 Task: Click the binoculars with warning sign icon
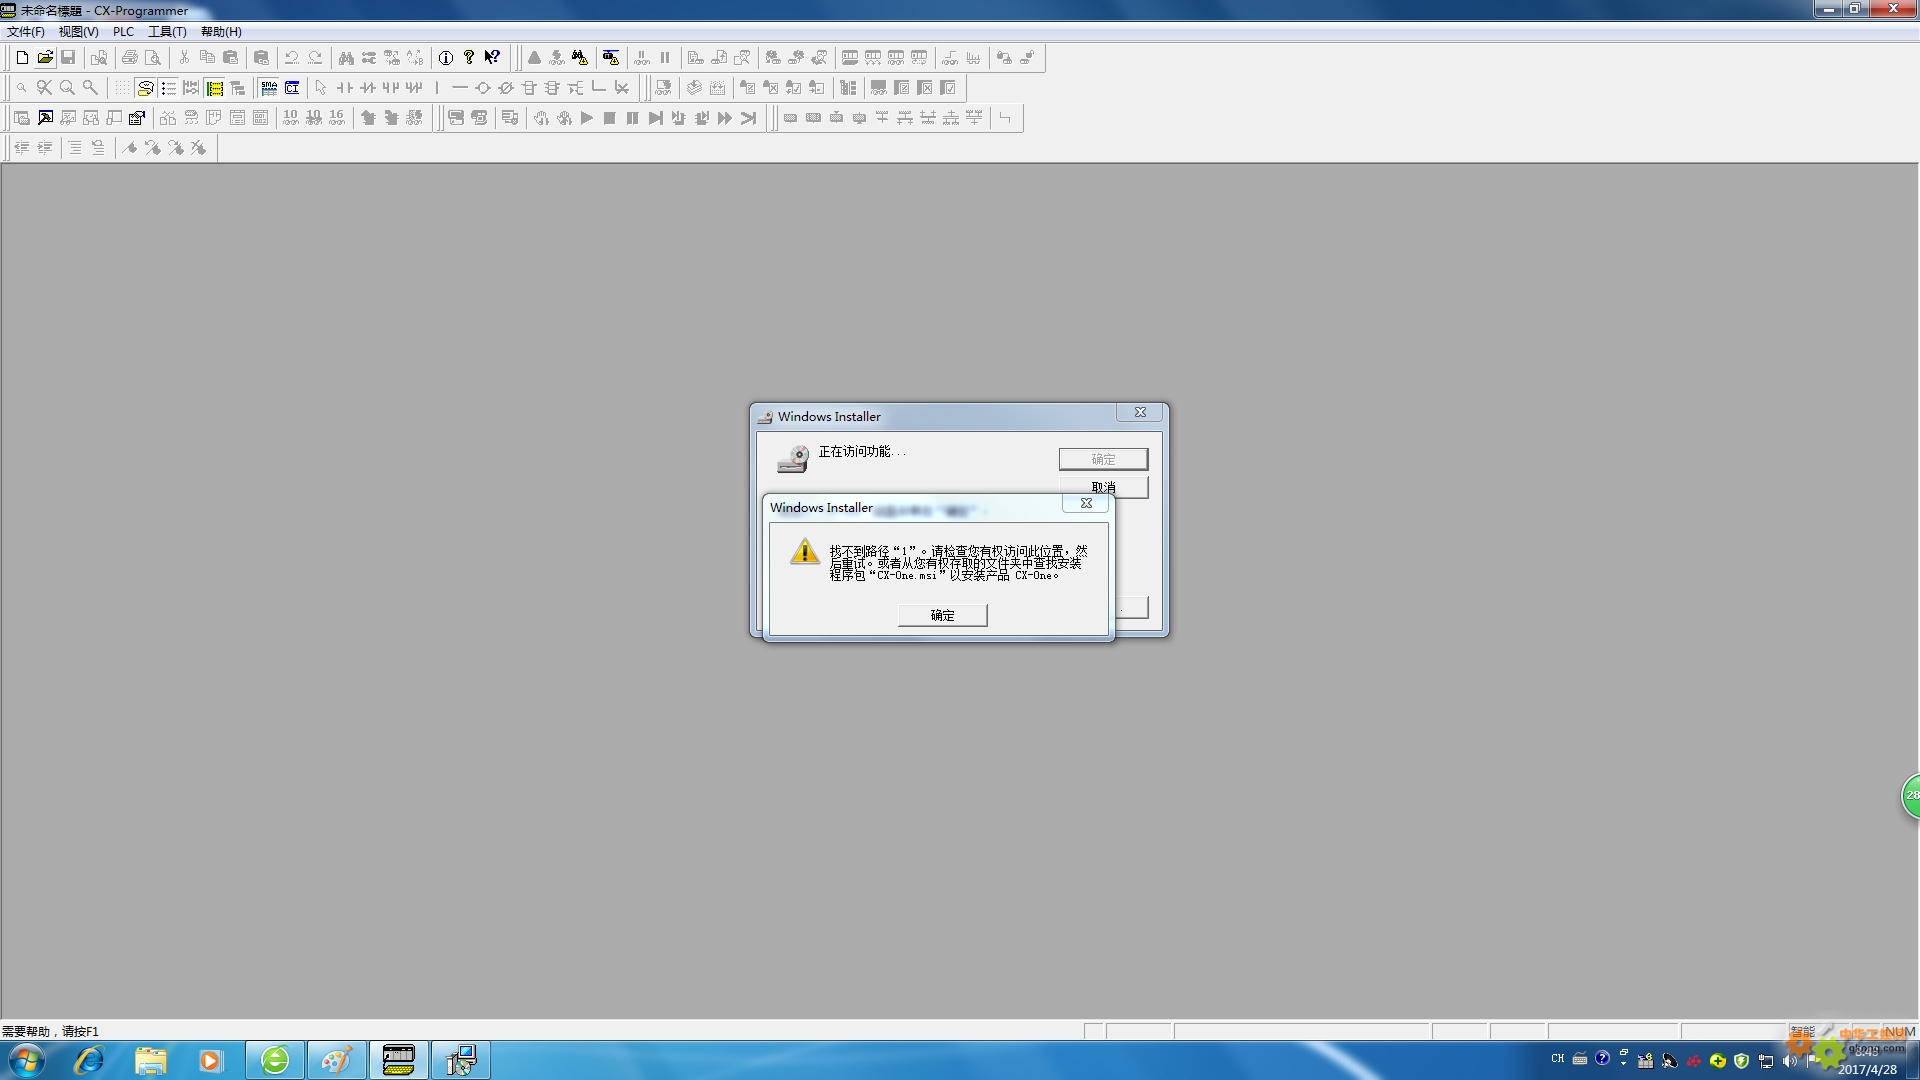[580, 58]
